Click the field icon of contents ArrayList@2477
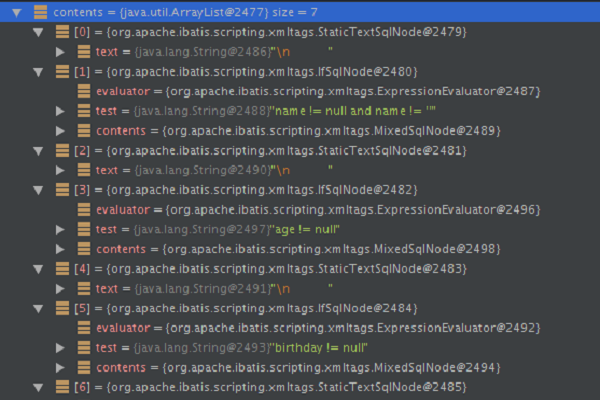 click(41, 12)
